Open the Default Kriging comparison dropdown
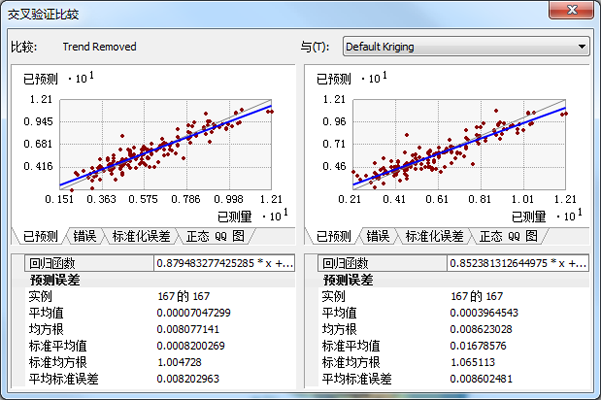Viewport: 601px width, 400px height. [x=465, y=46]
